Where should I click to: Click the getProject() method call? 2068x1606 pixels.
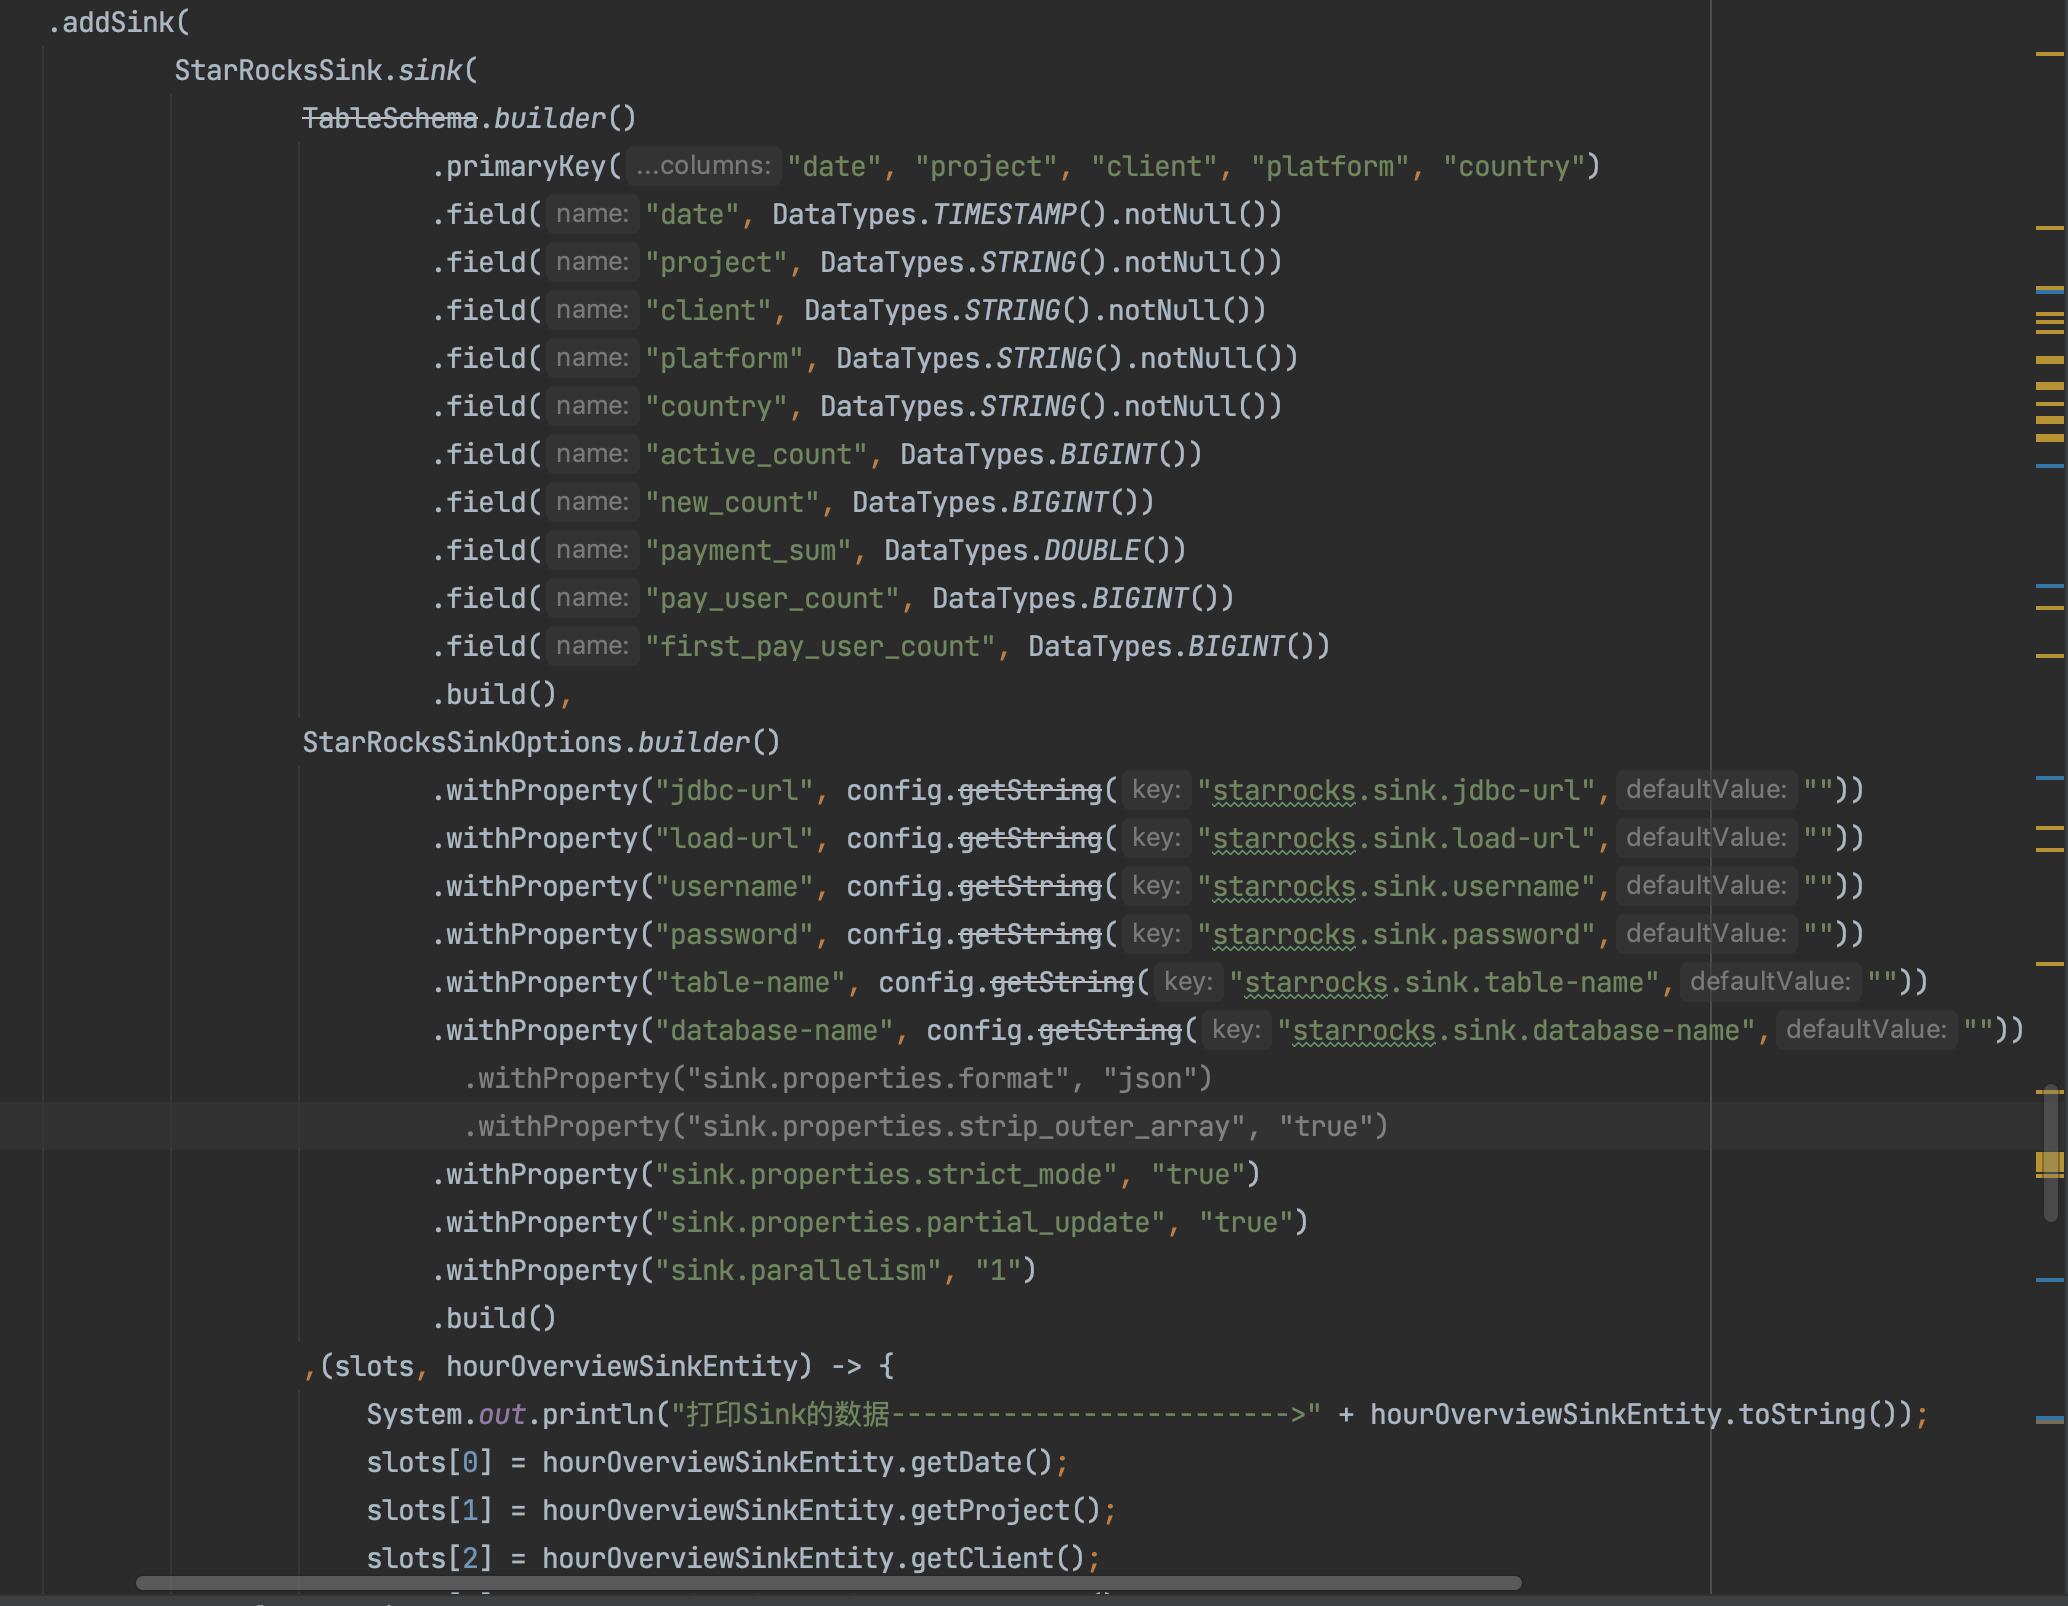pos(1005,1510)
